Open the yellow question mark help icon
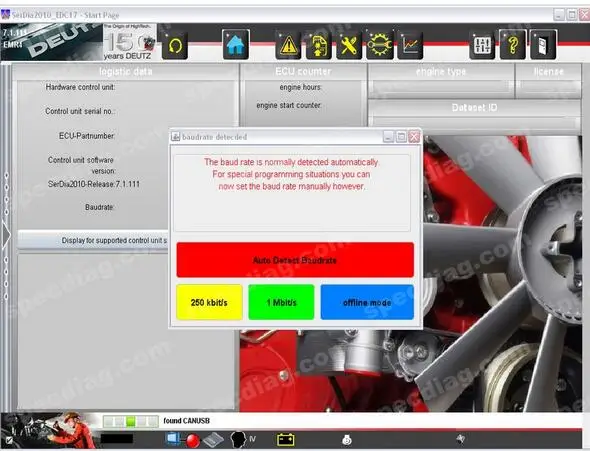 point(513,45)
